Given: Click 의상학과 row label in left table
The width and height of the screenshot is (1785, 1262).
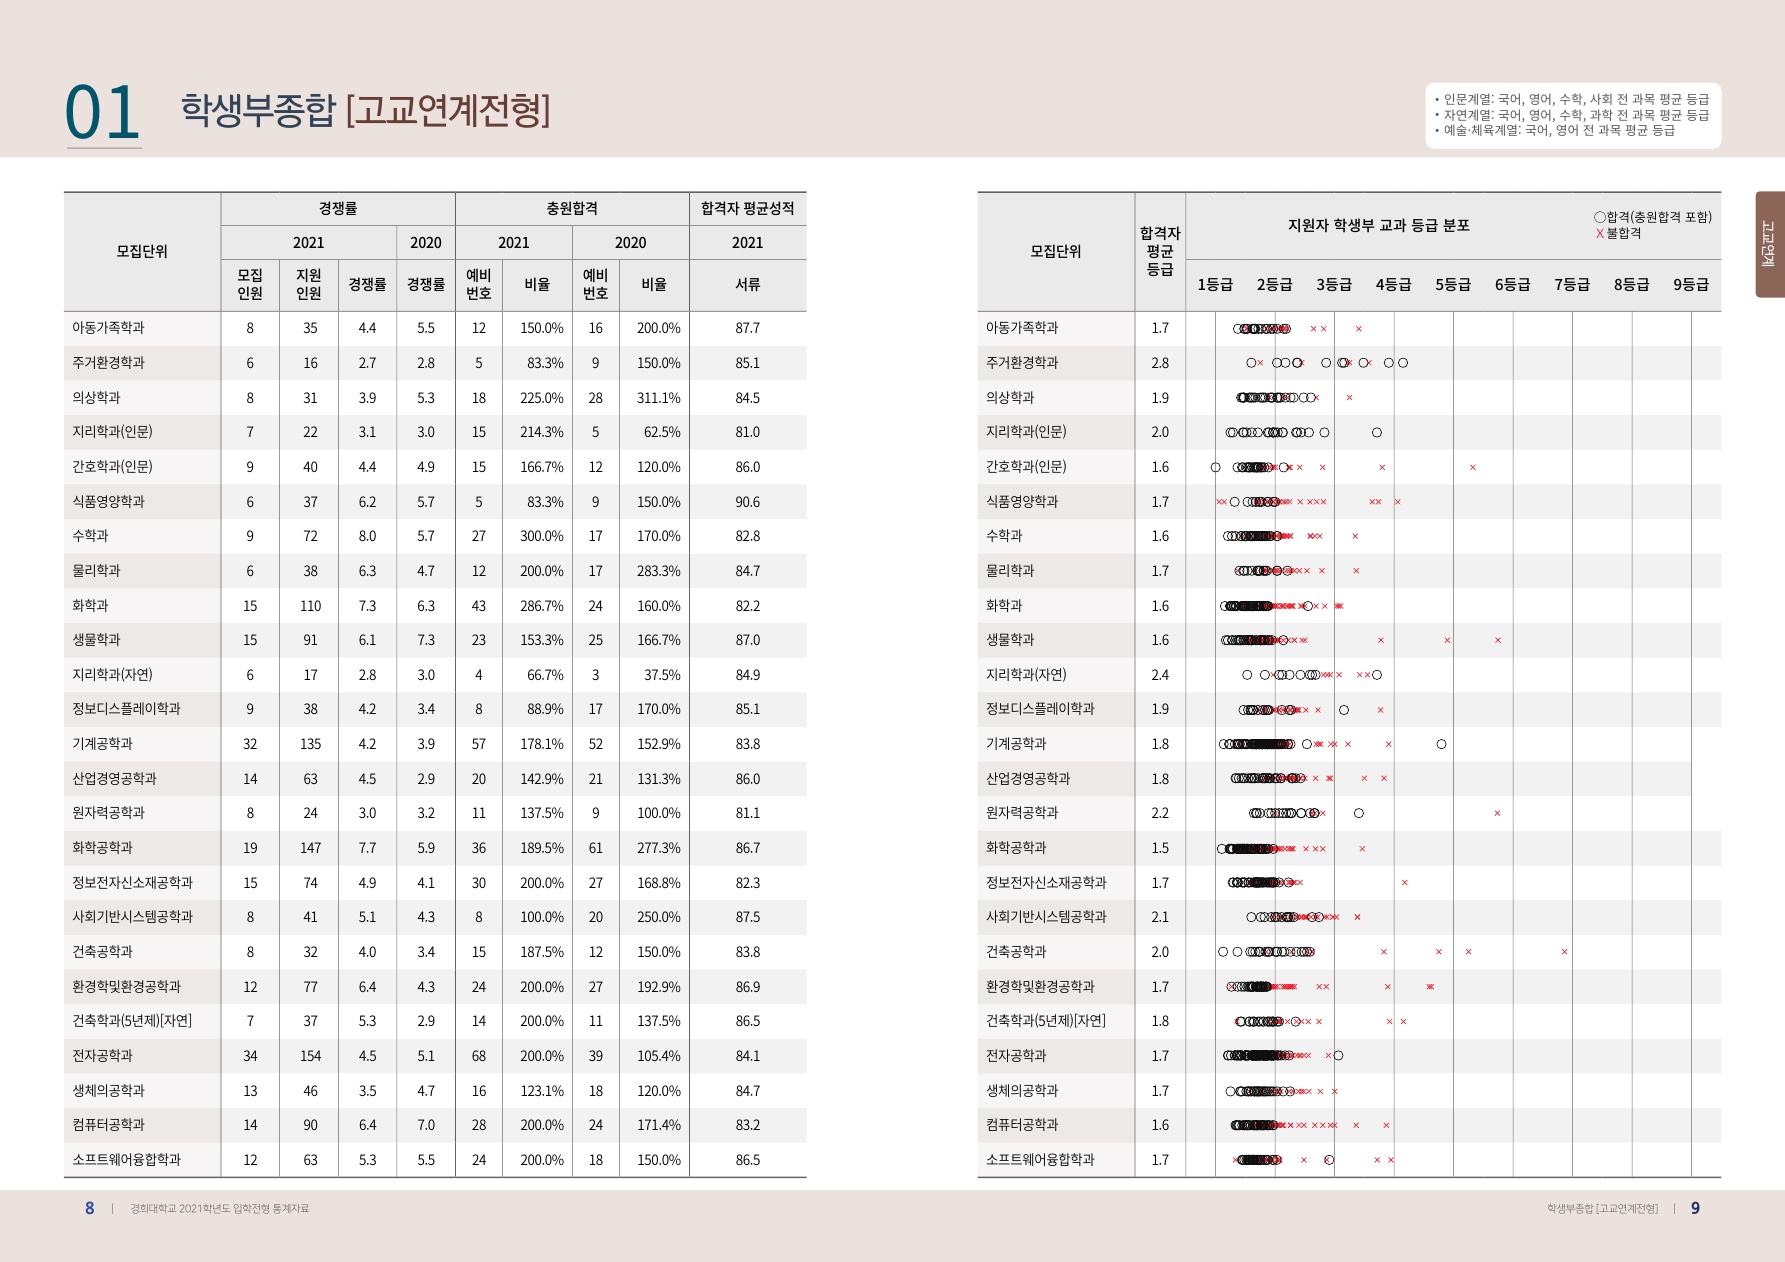Looking at the screenshot, I should click(x=96, y=398).
